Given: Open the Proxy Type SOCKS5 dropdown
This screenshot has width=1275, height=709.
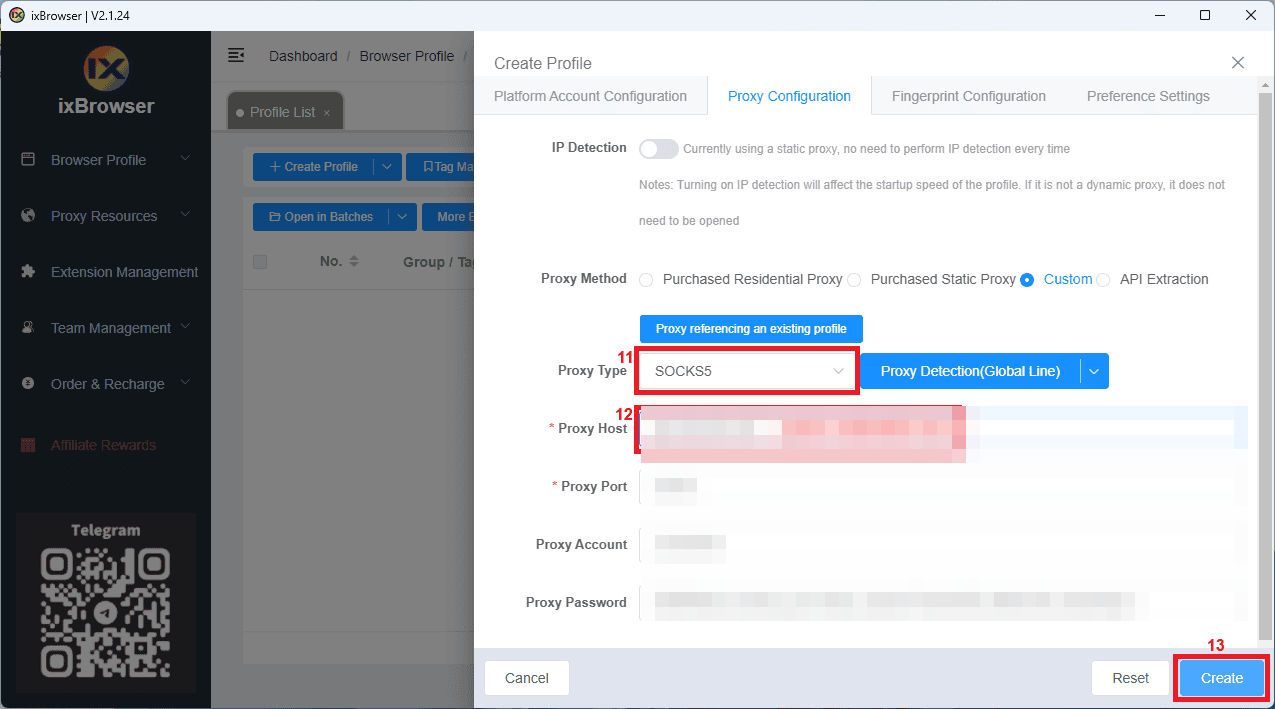Looking at the screenshot, I should point(748,371).
